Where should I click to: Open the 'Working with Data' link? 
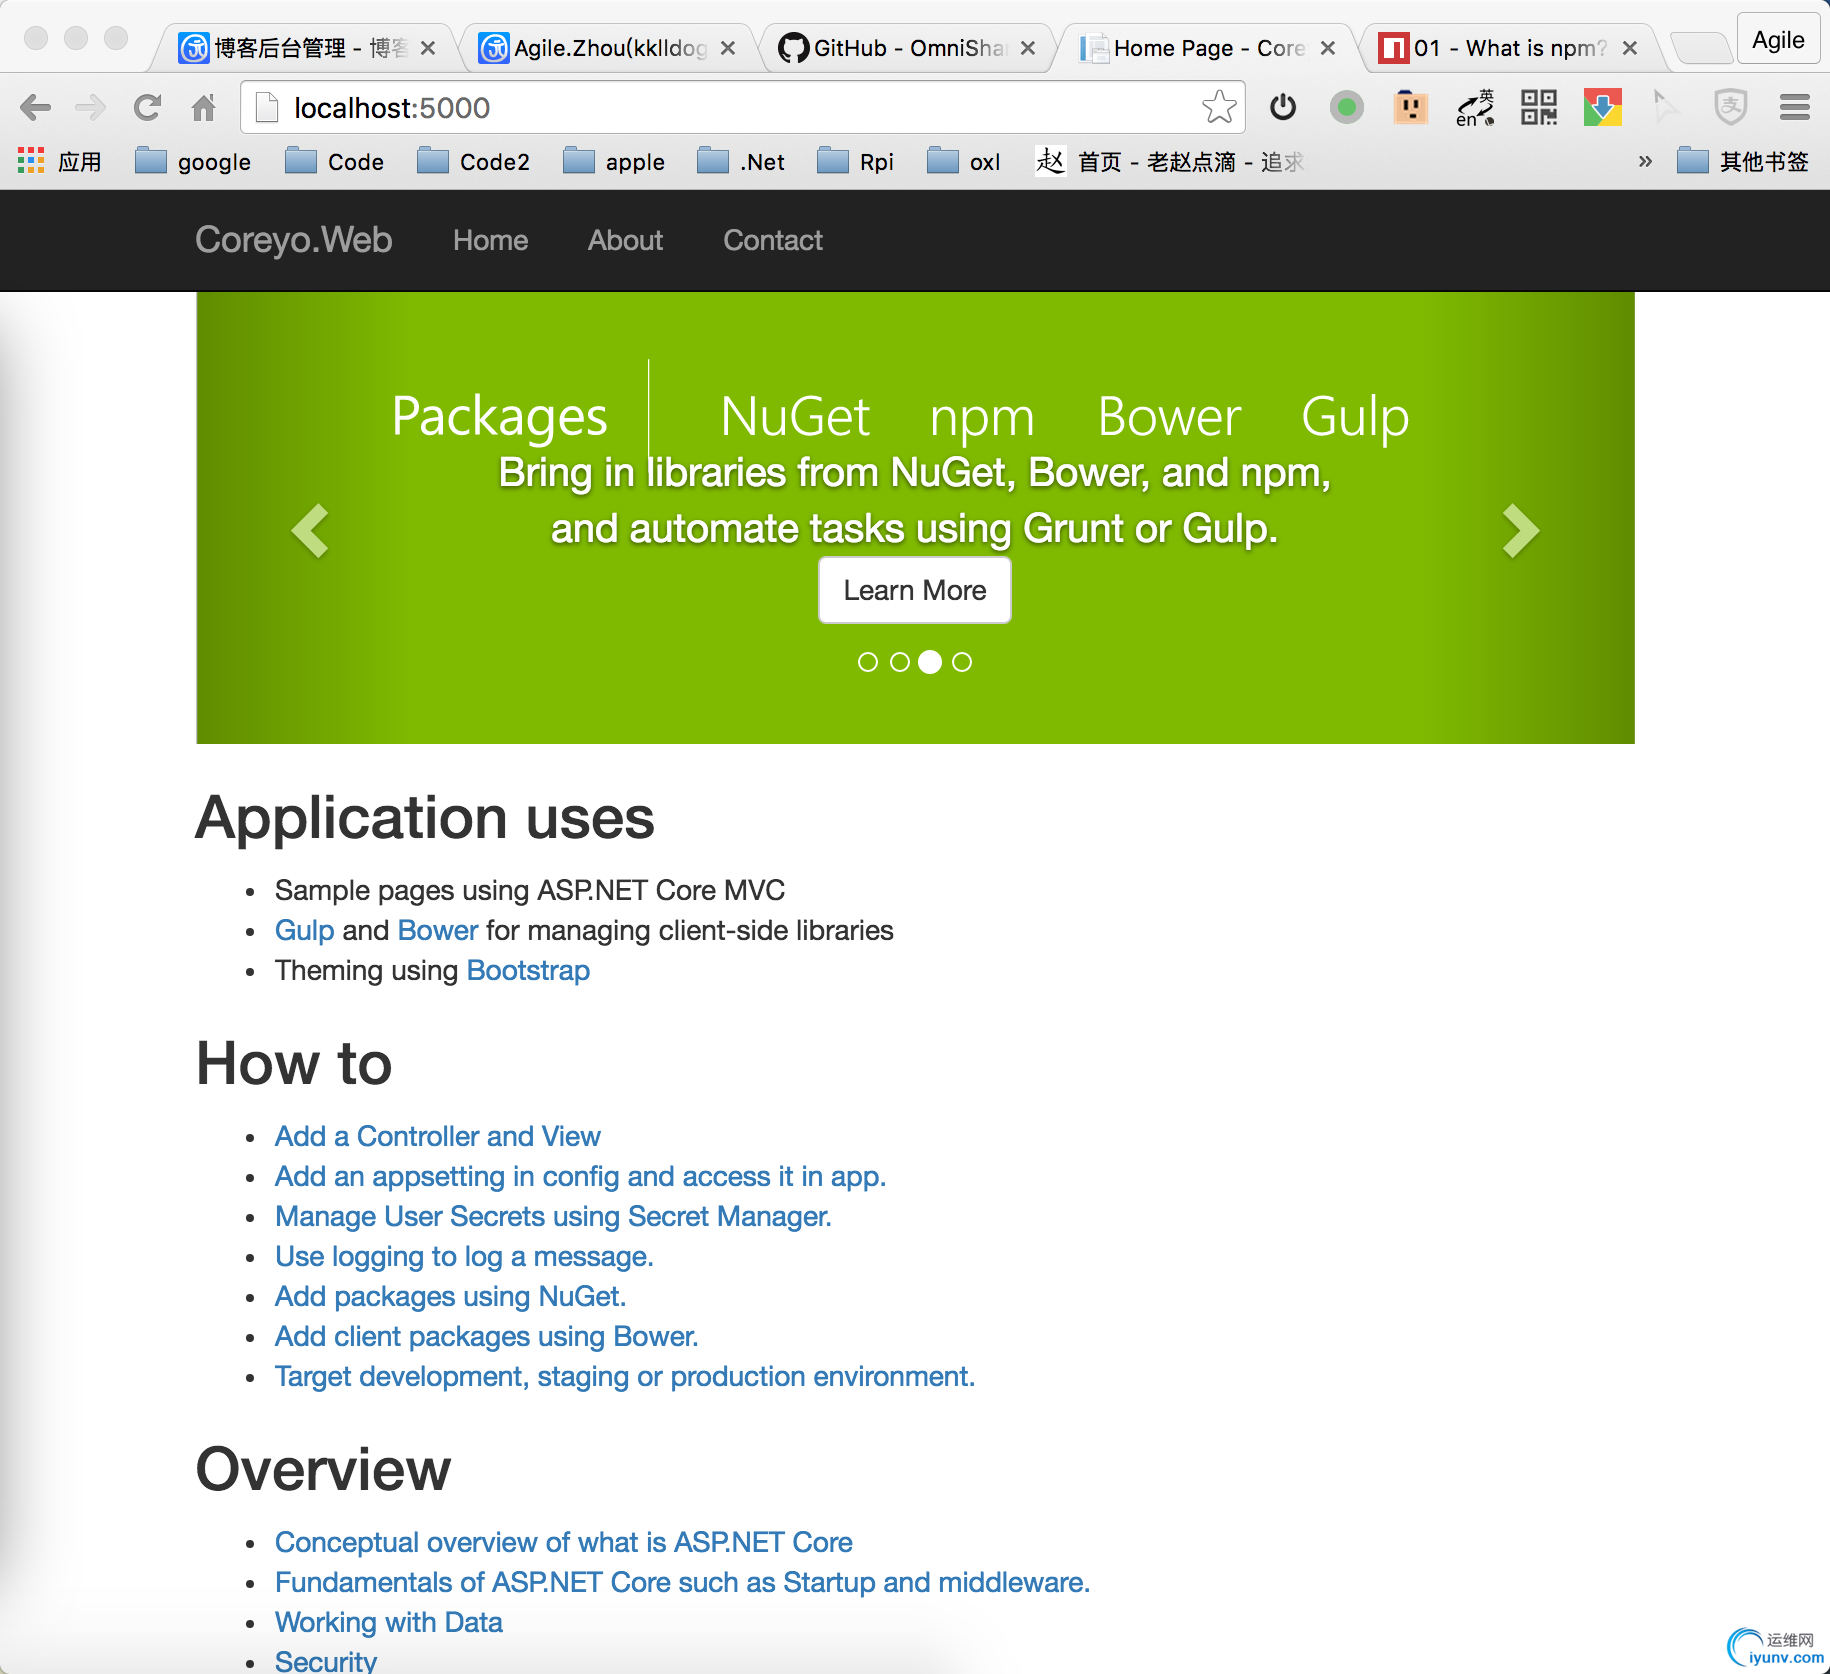pyautogui.click(x=388, y=1622)
